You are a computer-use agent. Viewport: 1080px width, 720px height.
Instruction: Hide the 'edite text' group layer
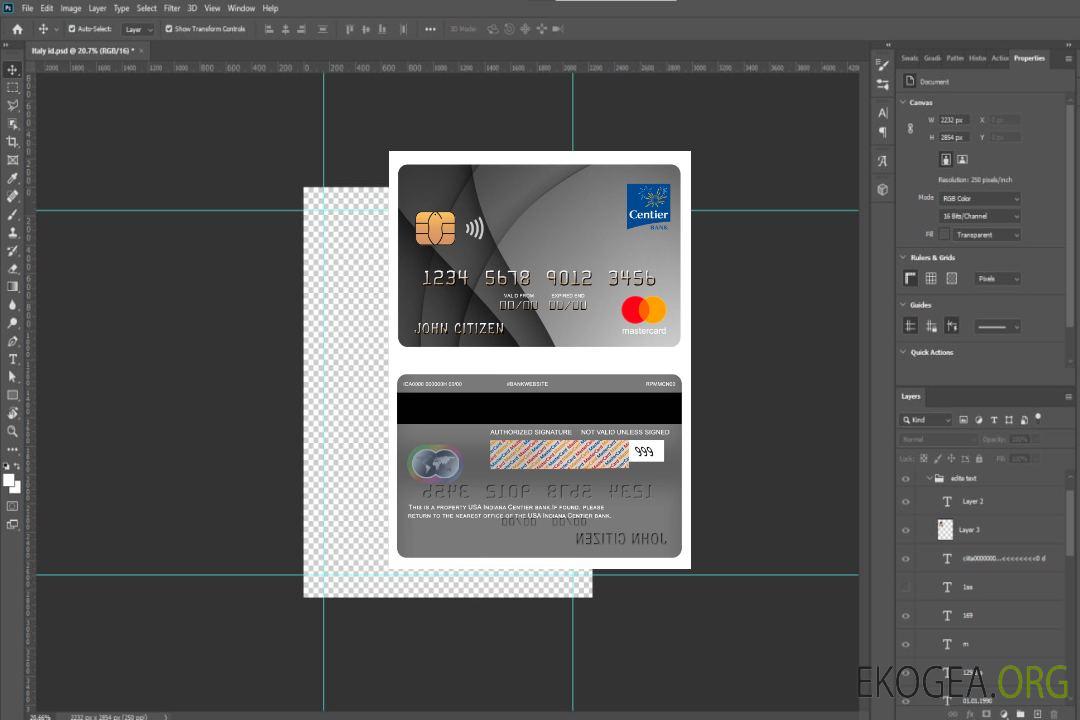click(x=906, y=479)
